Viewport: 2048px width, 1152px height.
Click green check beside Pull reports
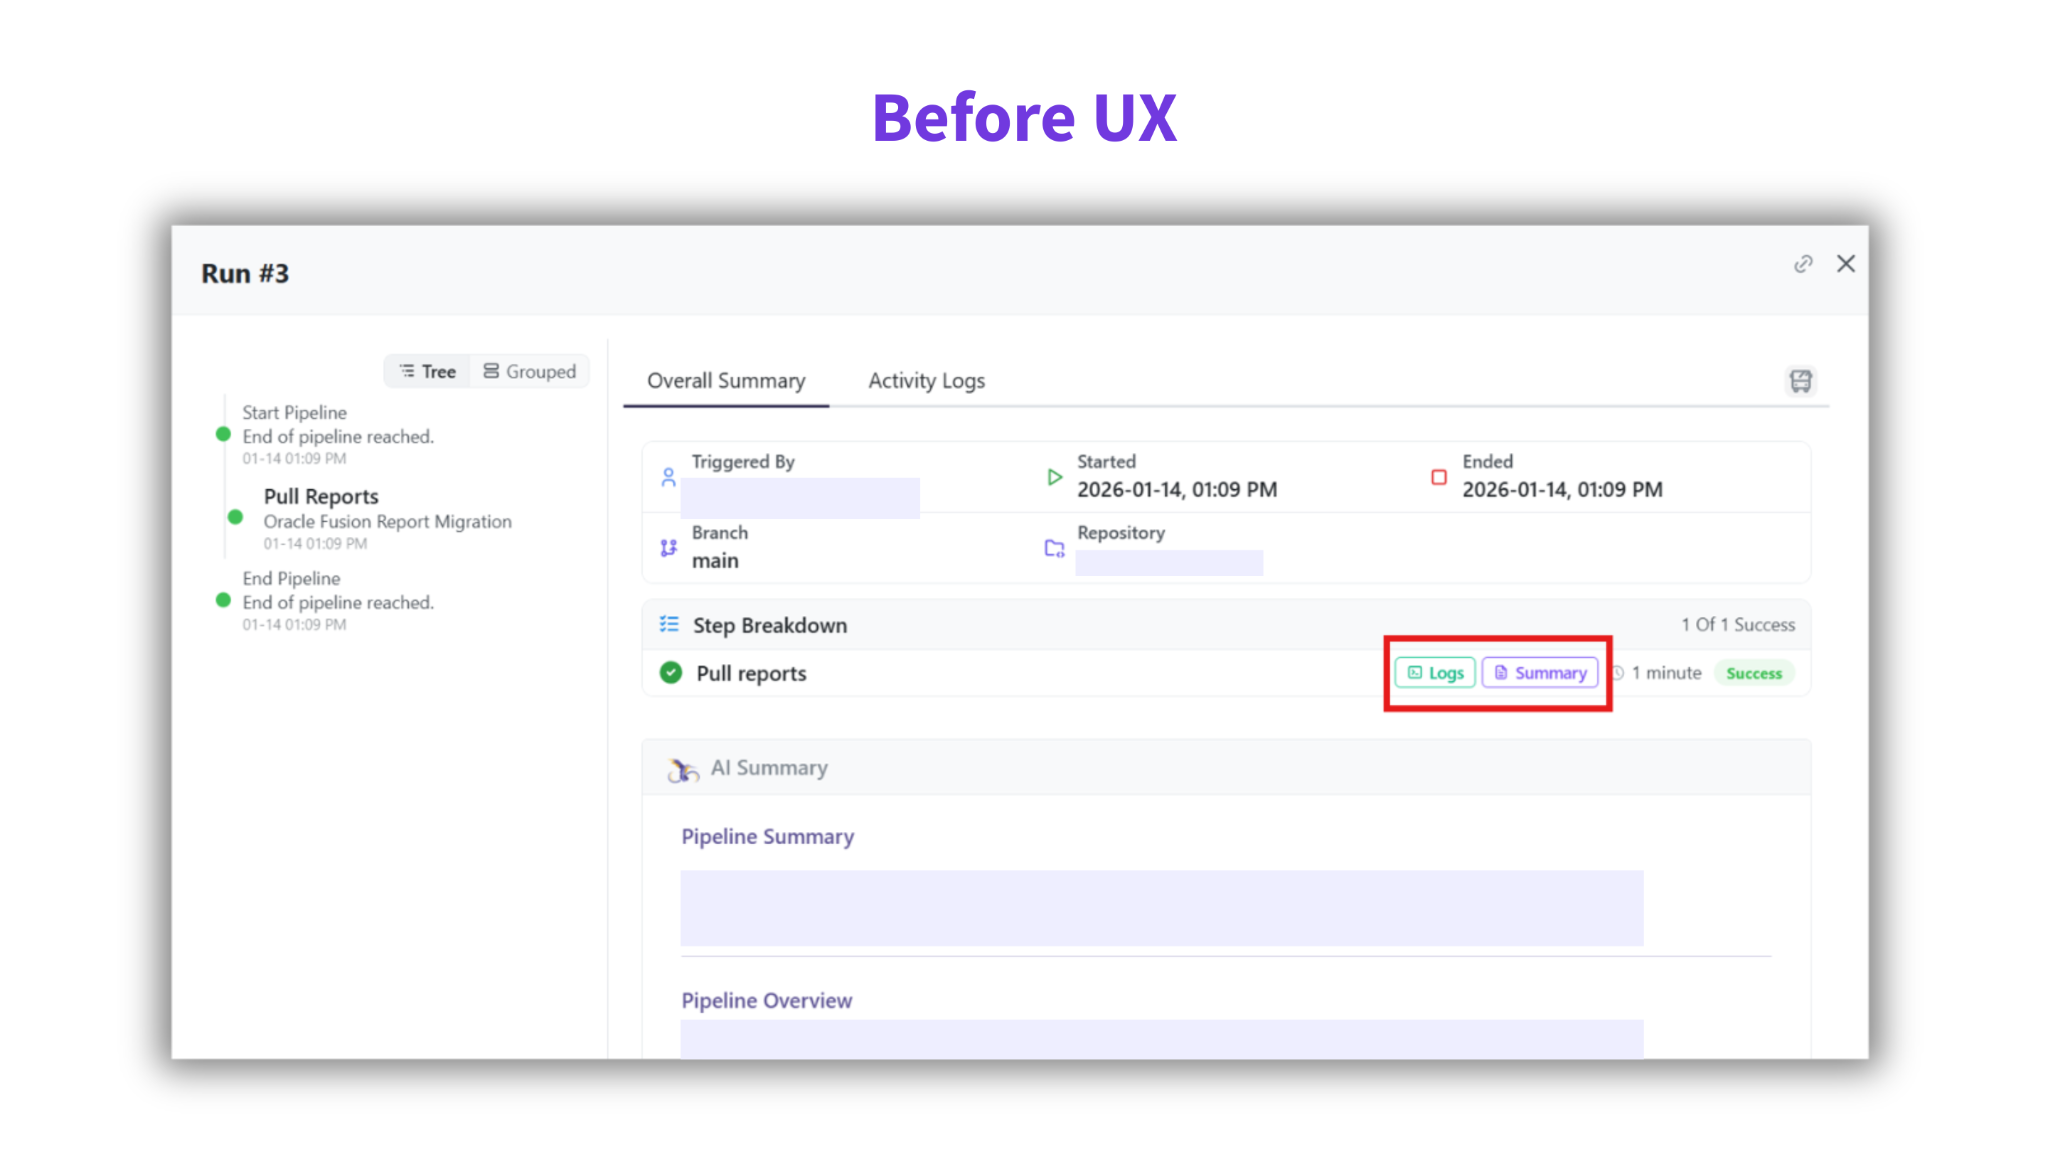[x=671, y=673]
